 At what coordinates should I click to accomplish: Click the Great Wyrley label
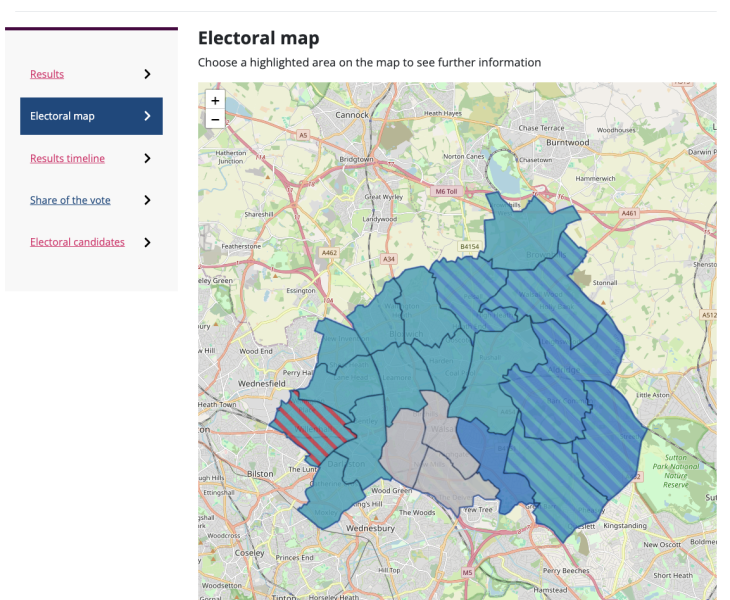coord(384,197)
